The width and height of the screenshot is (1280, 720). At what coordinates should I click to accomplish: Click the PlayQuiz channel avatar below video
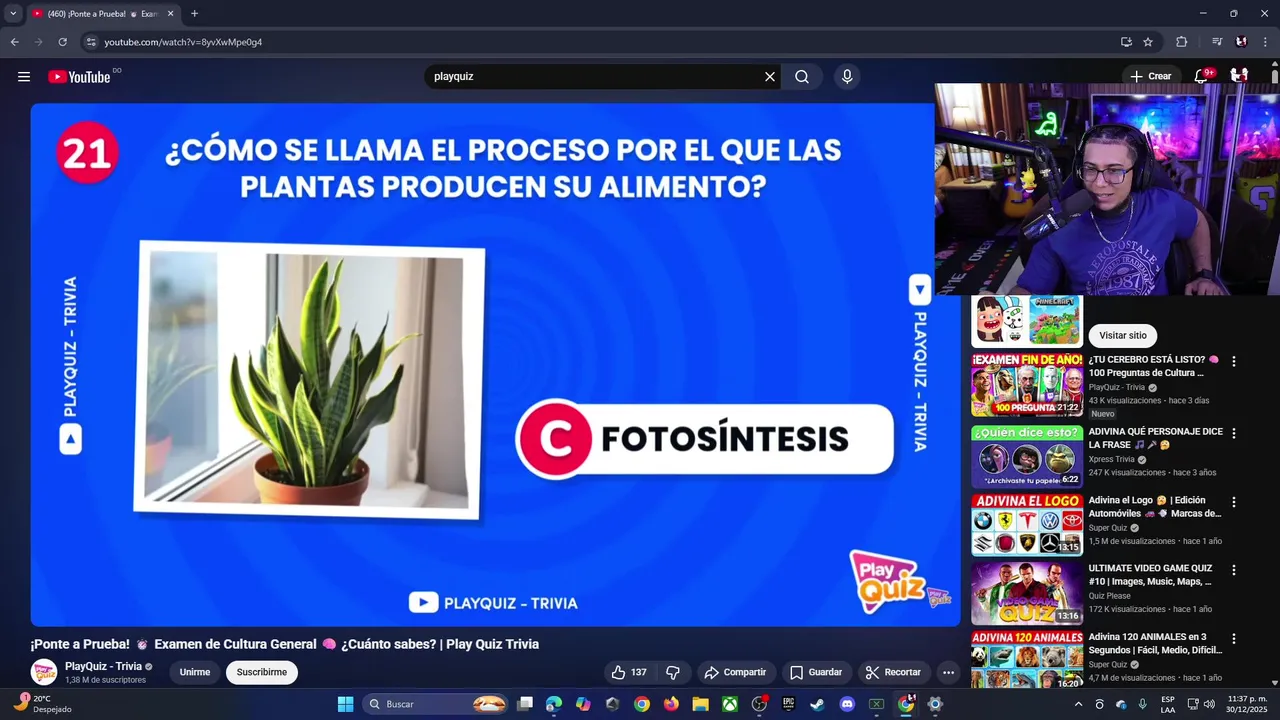pyautogui.click(x=44, y=672)
